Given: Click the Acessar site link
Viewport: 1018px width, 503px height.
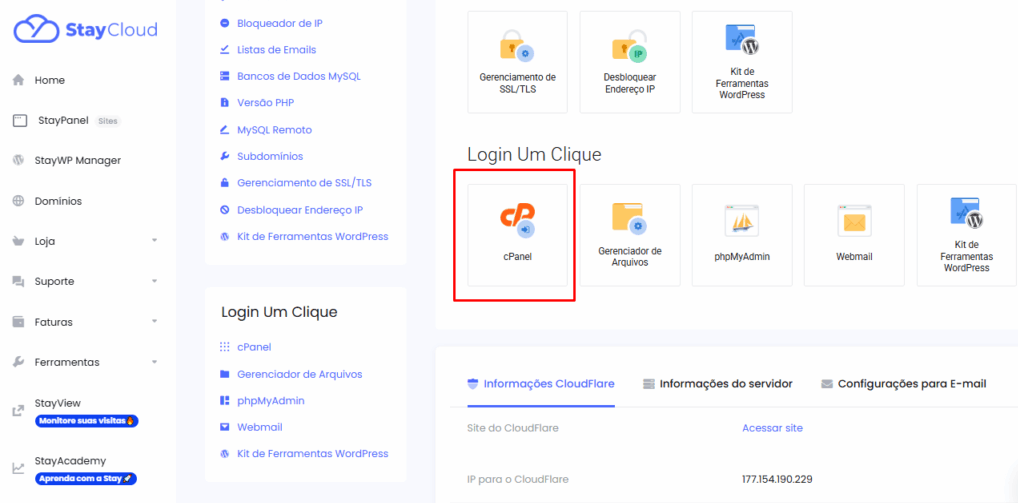Looking at the screenshot, I should point(772,428).
